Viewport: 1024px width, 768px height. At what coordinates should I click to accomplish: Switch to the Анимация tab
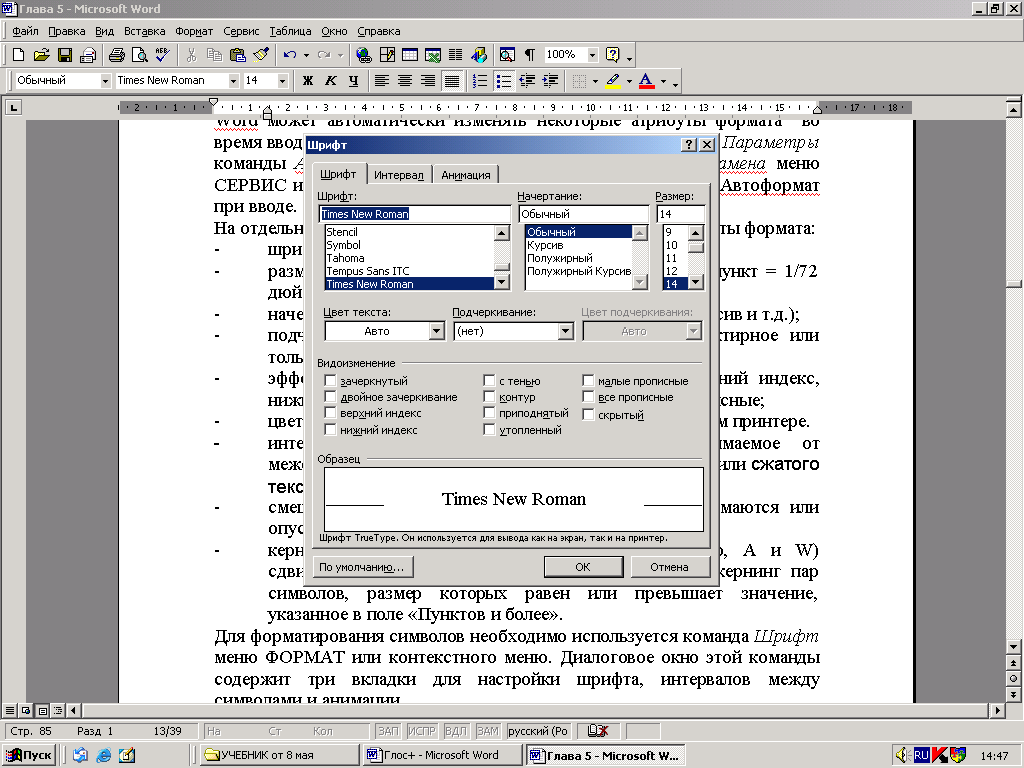click(466, 175)
